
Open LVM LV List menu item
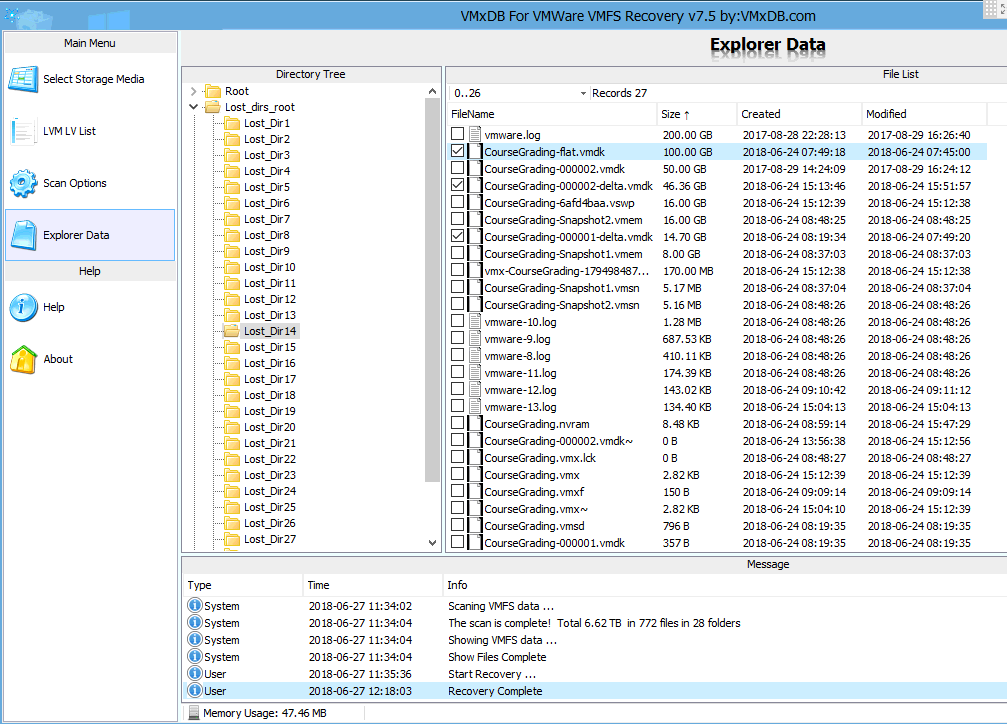pos(90,131)
